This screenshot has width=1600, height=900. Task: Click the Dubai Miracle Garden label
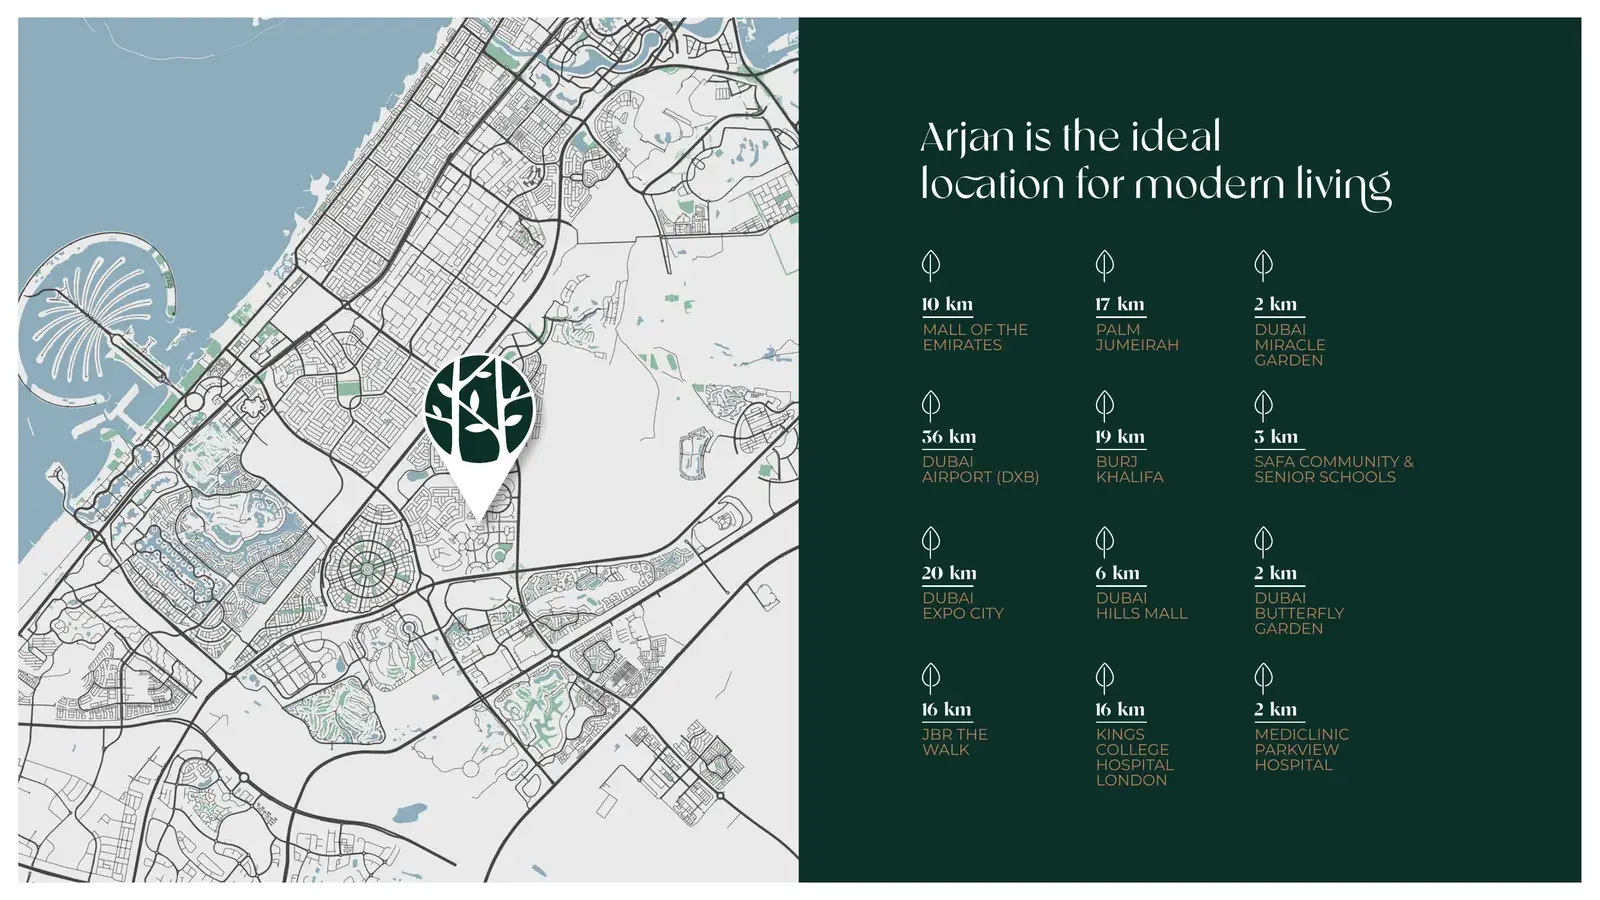(x=1290, y=345)
